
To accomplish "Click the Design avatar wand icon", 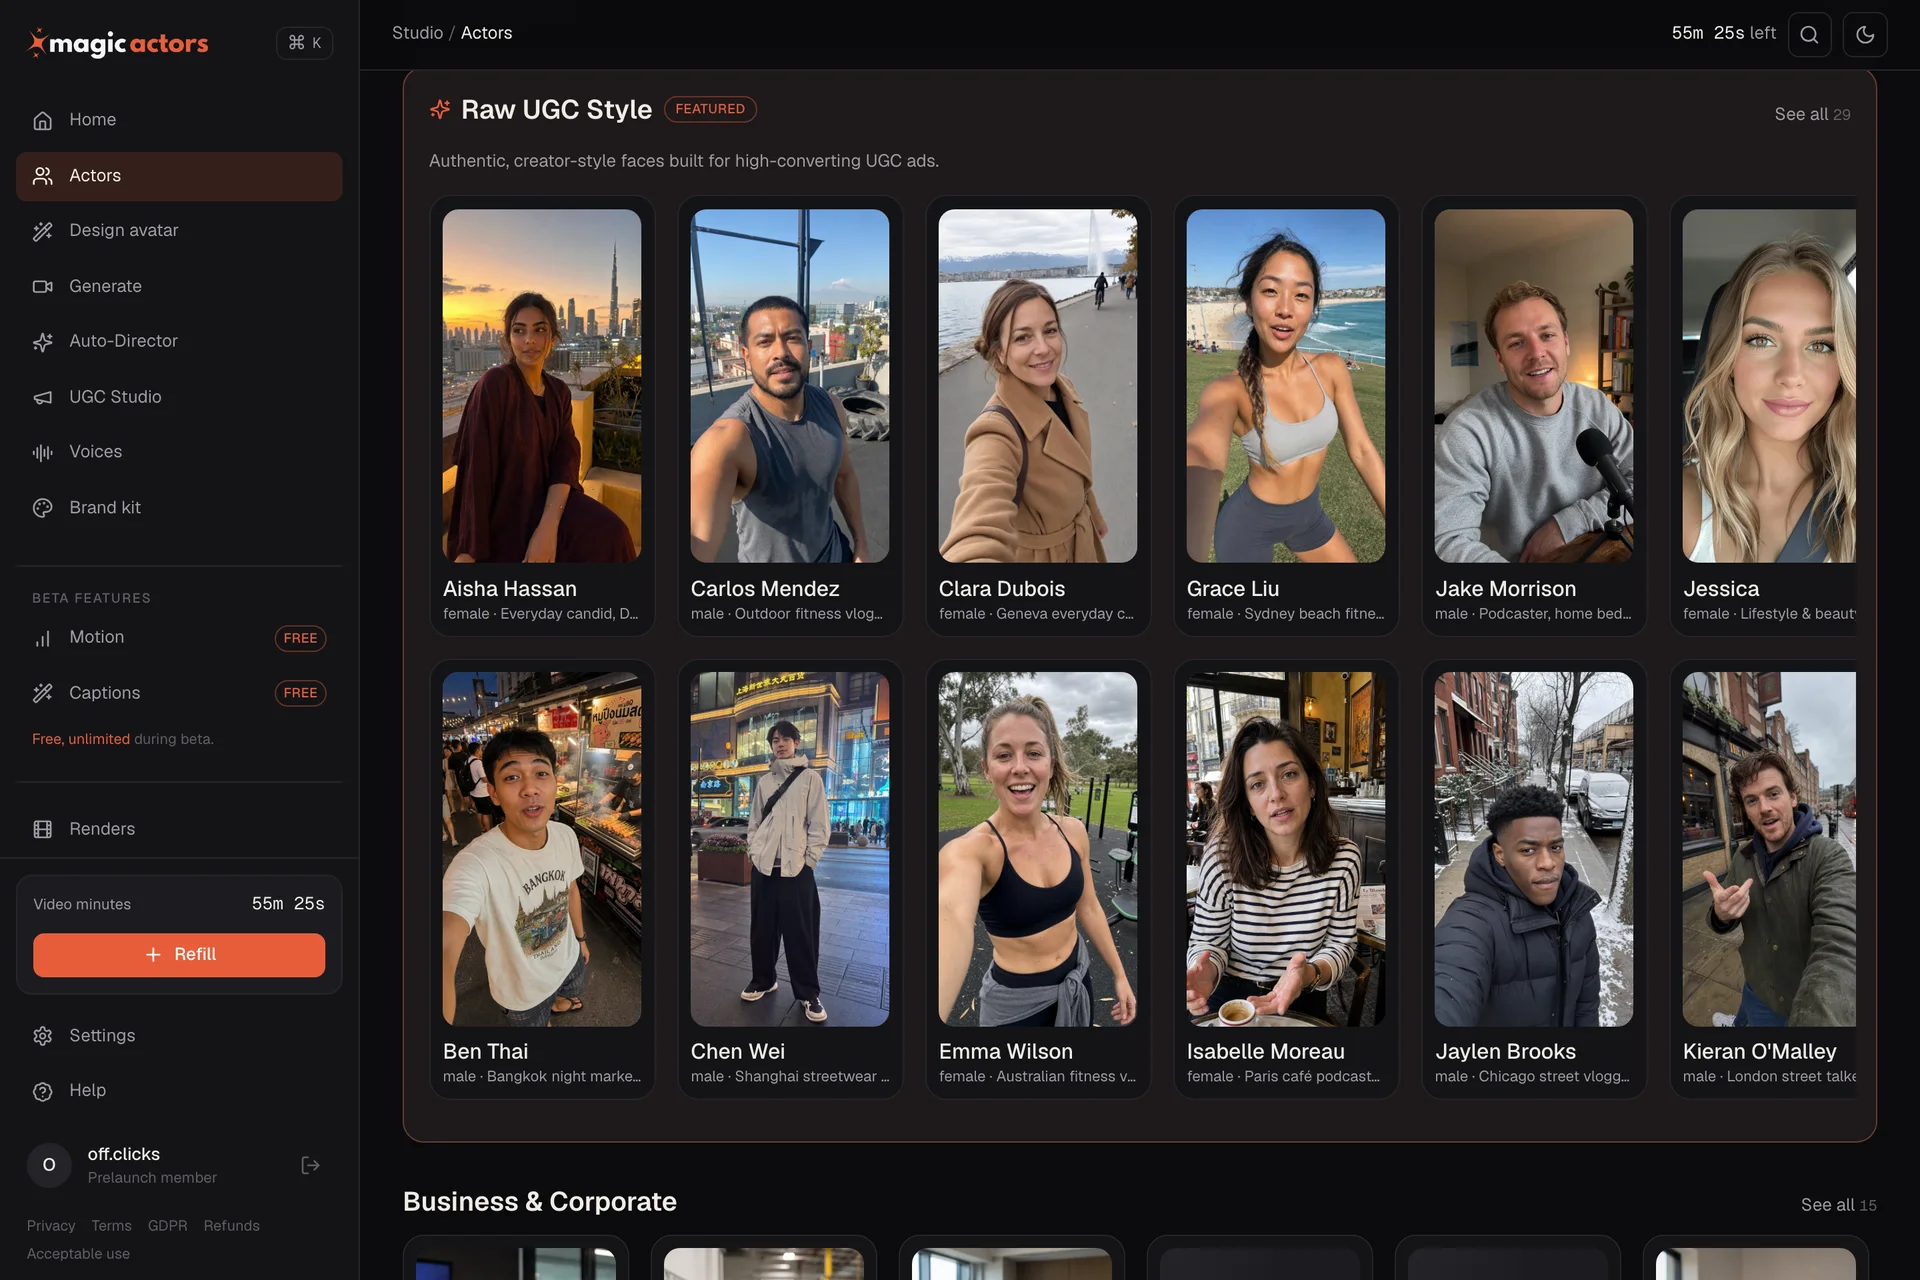I will pos(43,231).
